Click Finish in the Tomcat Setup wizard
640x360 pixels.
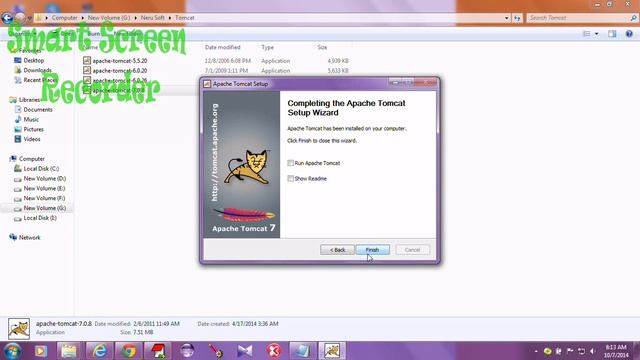pos(373,250)
